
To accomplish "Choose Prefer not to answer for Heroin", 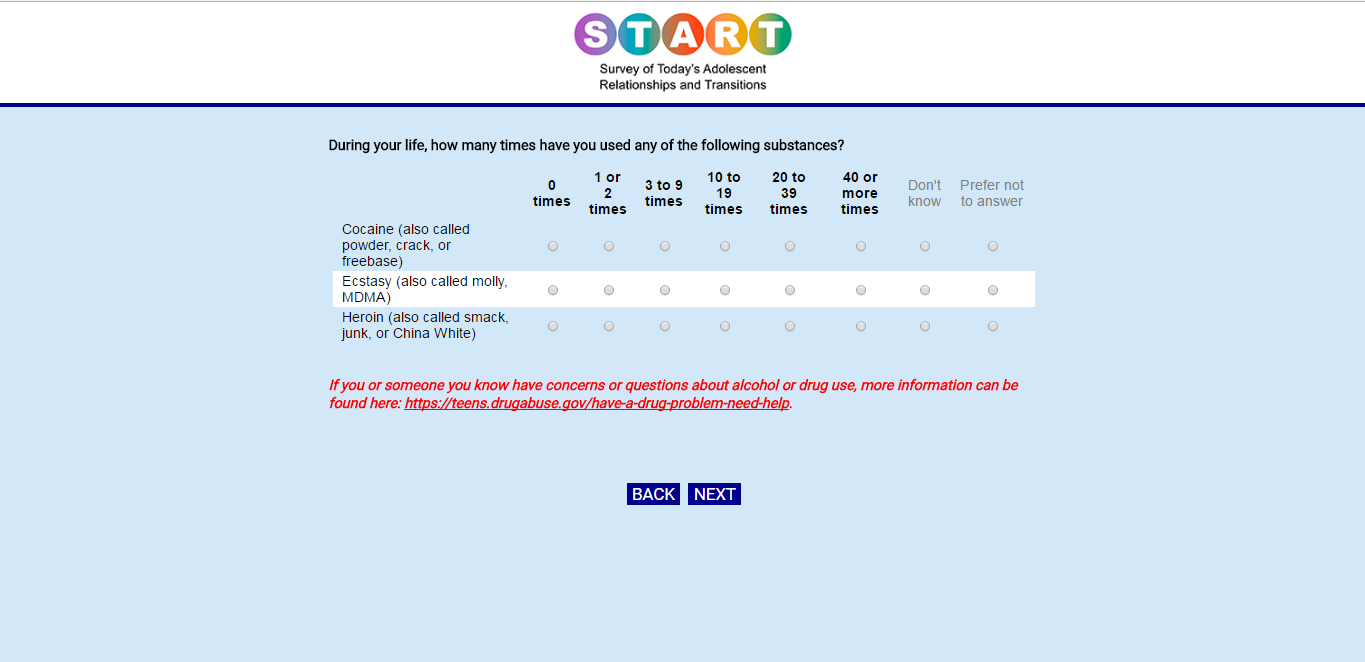I will click(993, 326).
